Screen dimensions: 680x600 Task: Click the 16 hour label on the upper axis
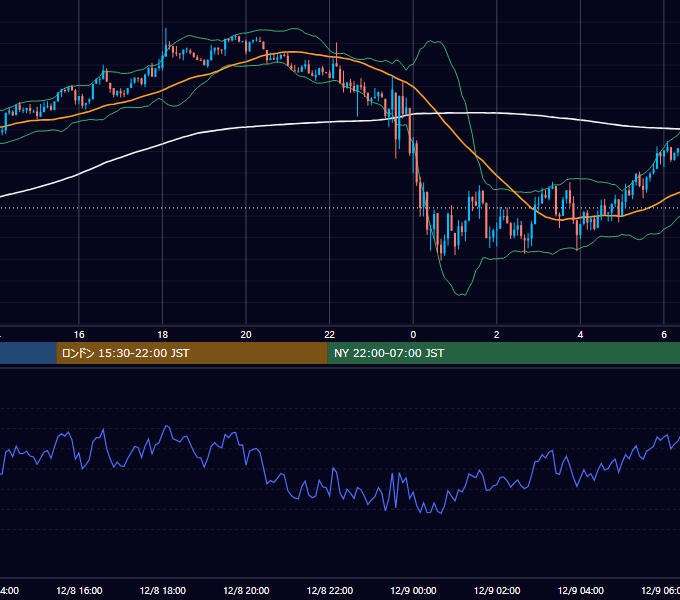[79, 335]
